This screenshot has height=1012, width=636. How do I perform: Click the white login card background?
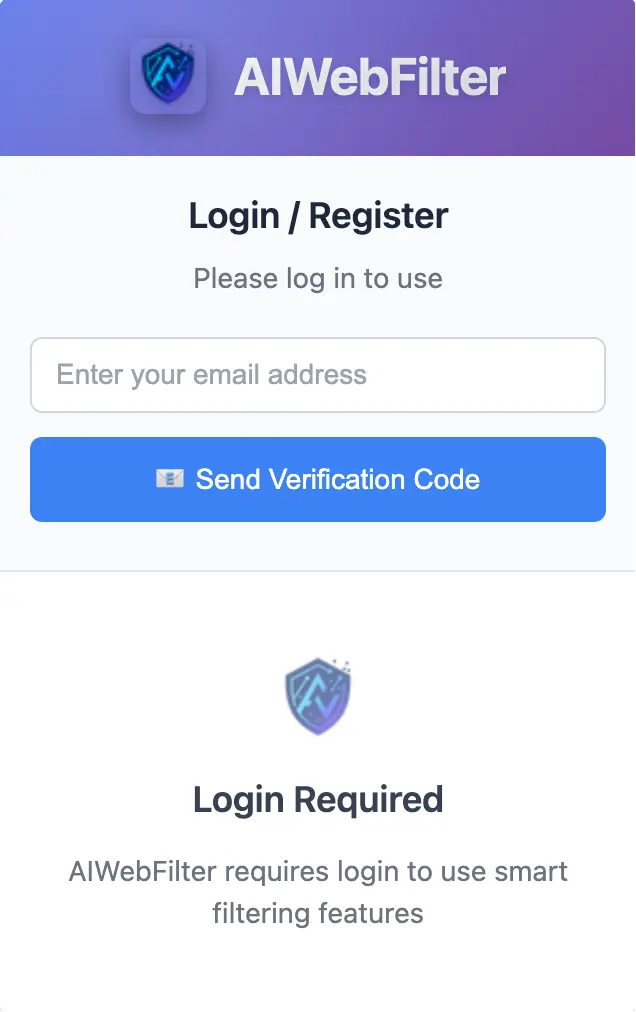point(318,320)
